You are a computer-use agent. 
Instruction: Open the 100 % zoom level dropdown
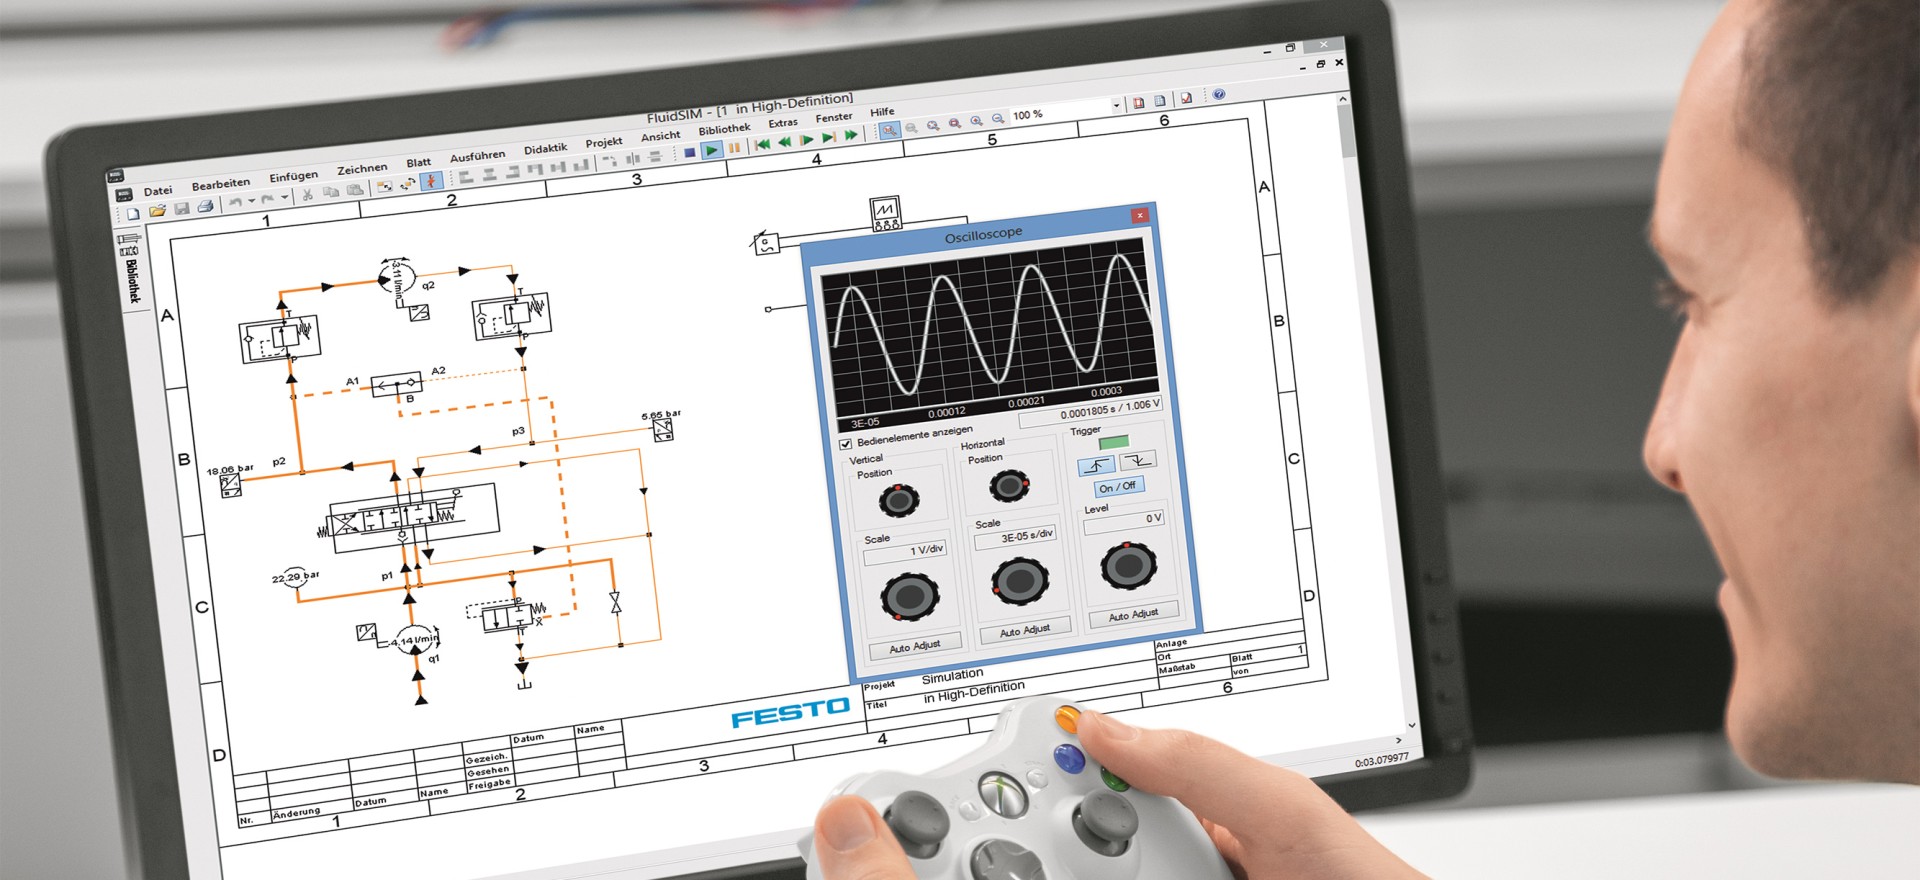tap(1116, 105)
